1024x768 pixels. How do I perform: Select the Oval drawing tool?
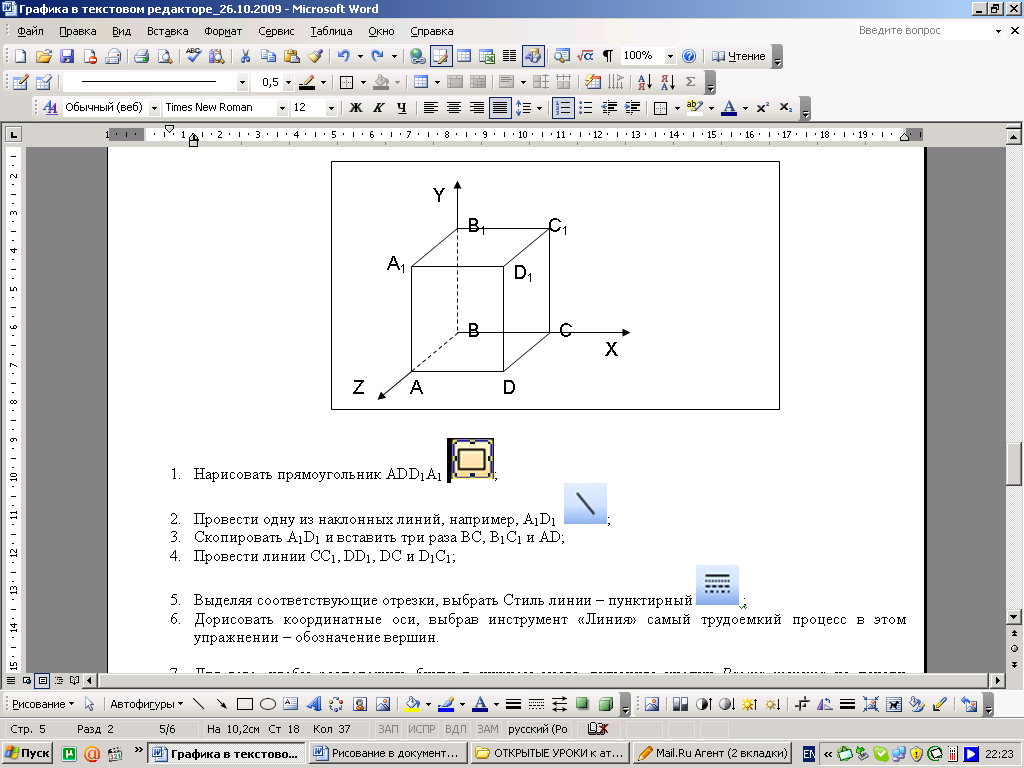tap(268, 704)
